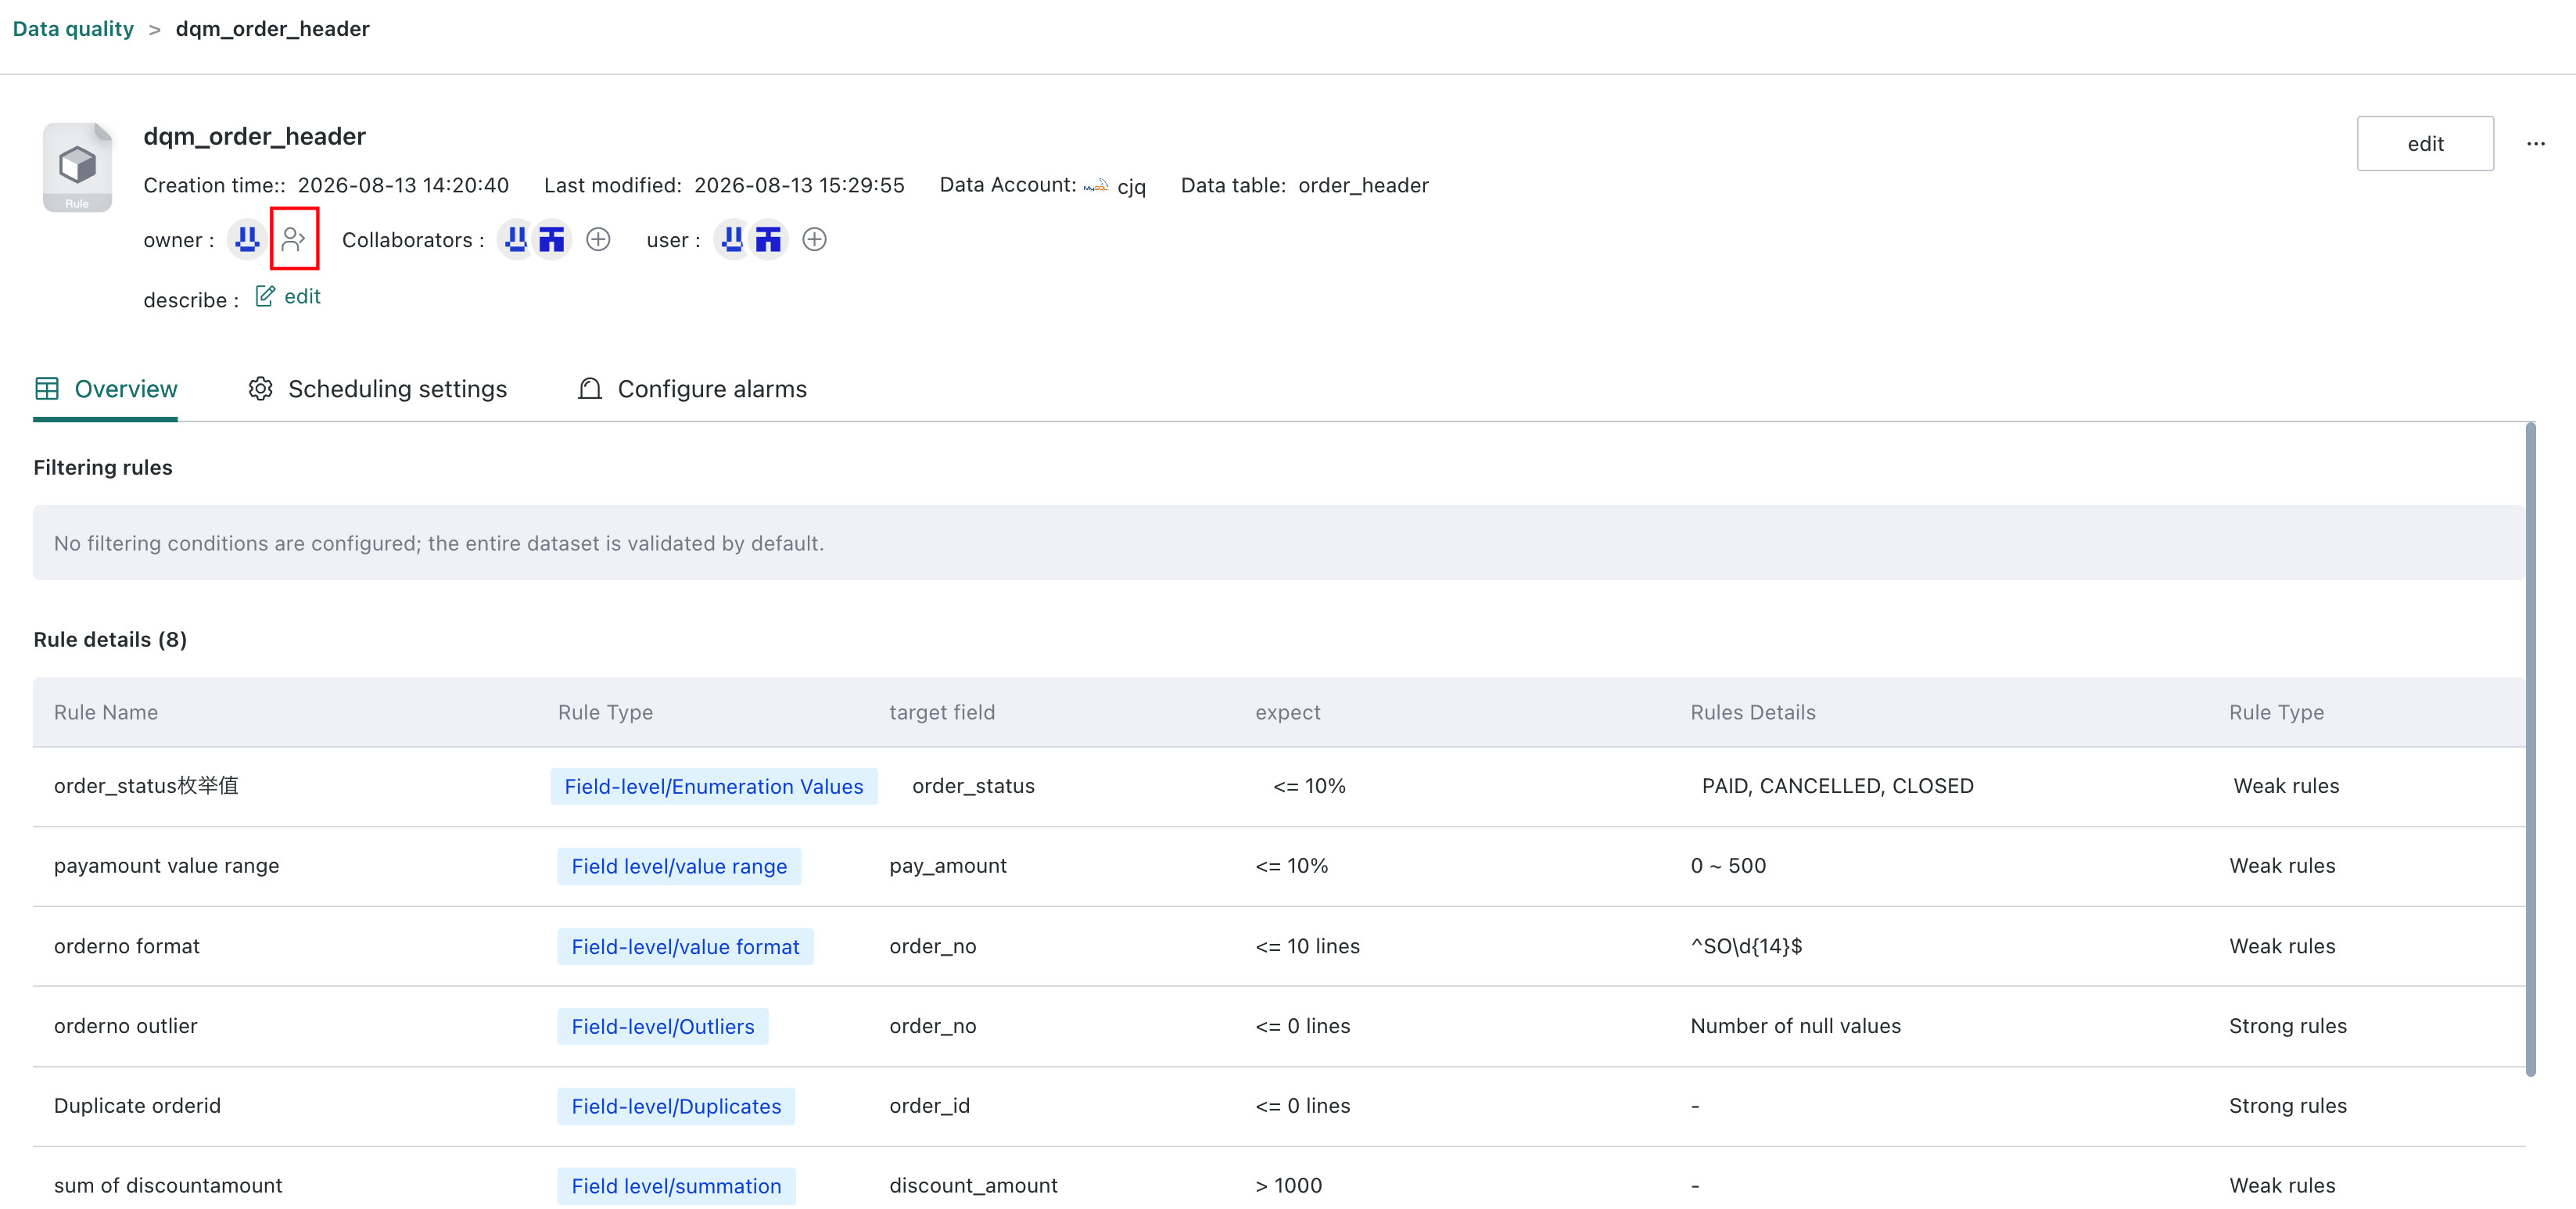Click first Collaborators avatar
Viewport: 2576px width, 1209px height.
pyautogui.click(x=516, y=239)
